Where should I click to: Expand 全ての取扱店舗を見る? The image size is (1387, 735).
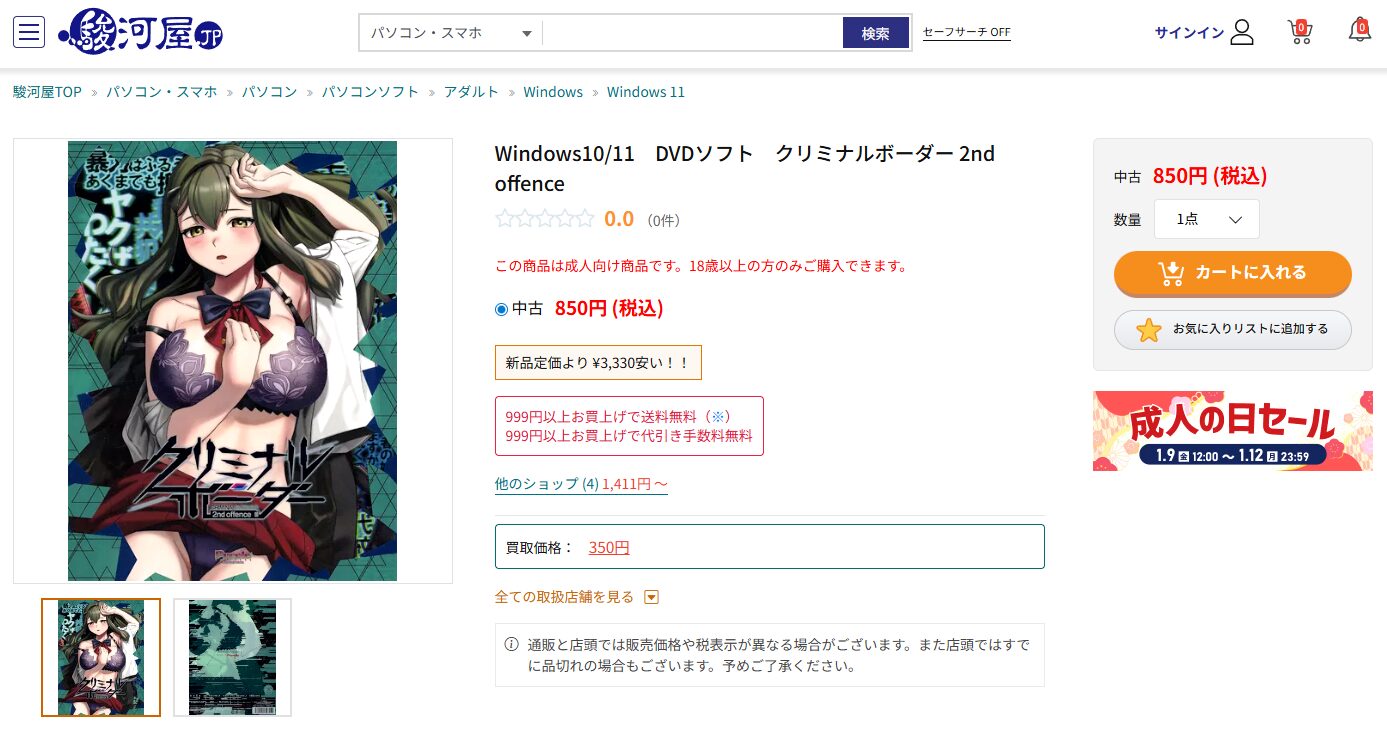[577, 597]
